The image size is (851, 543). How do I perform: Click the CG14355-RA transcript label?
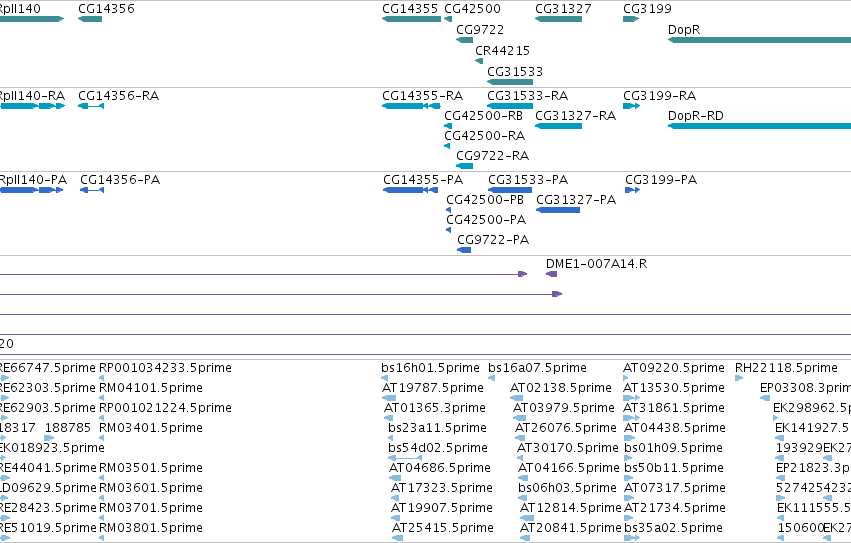tap(422, 96)
